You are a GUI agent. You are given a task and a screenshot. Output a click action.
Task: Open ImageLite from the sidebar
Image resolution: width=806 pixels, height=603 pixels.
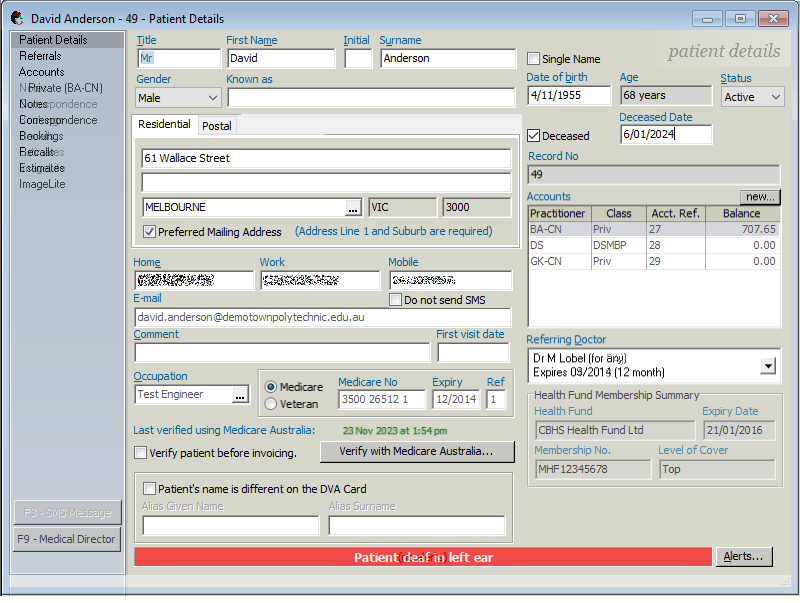tap(41, 184)
